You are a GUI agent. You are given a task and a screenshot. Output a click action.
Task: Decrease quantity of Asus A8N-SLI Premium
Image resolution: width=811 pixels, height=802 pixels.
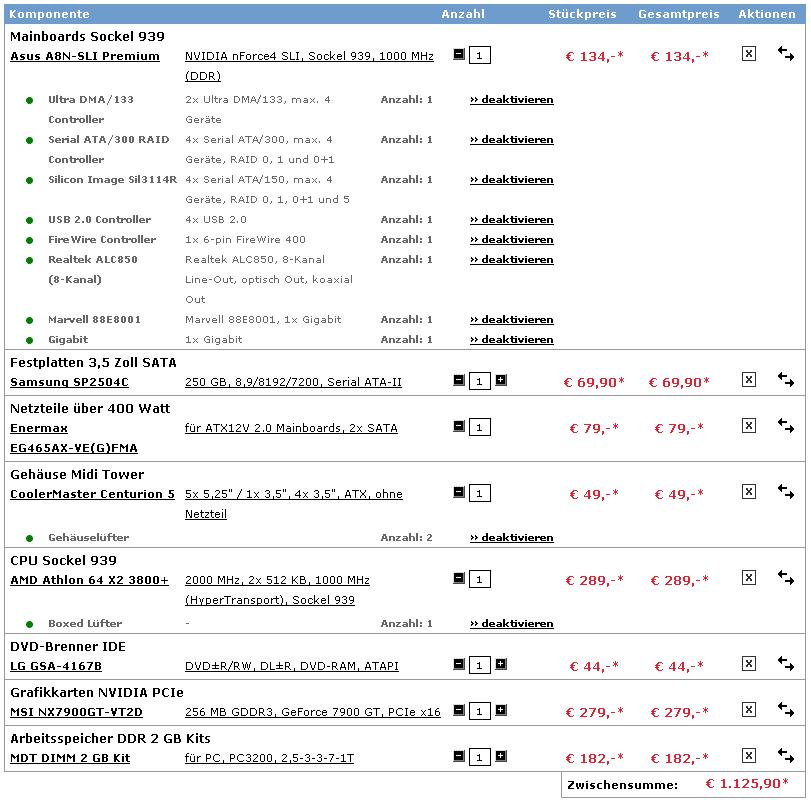[459, 54]
